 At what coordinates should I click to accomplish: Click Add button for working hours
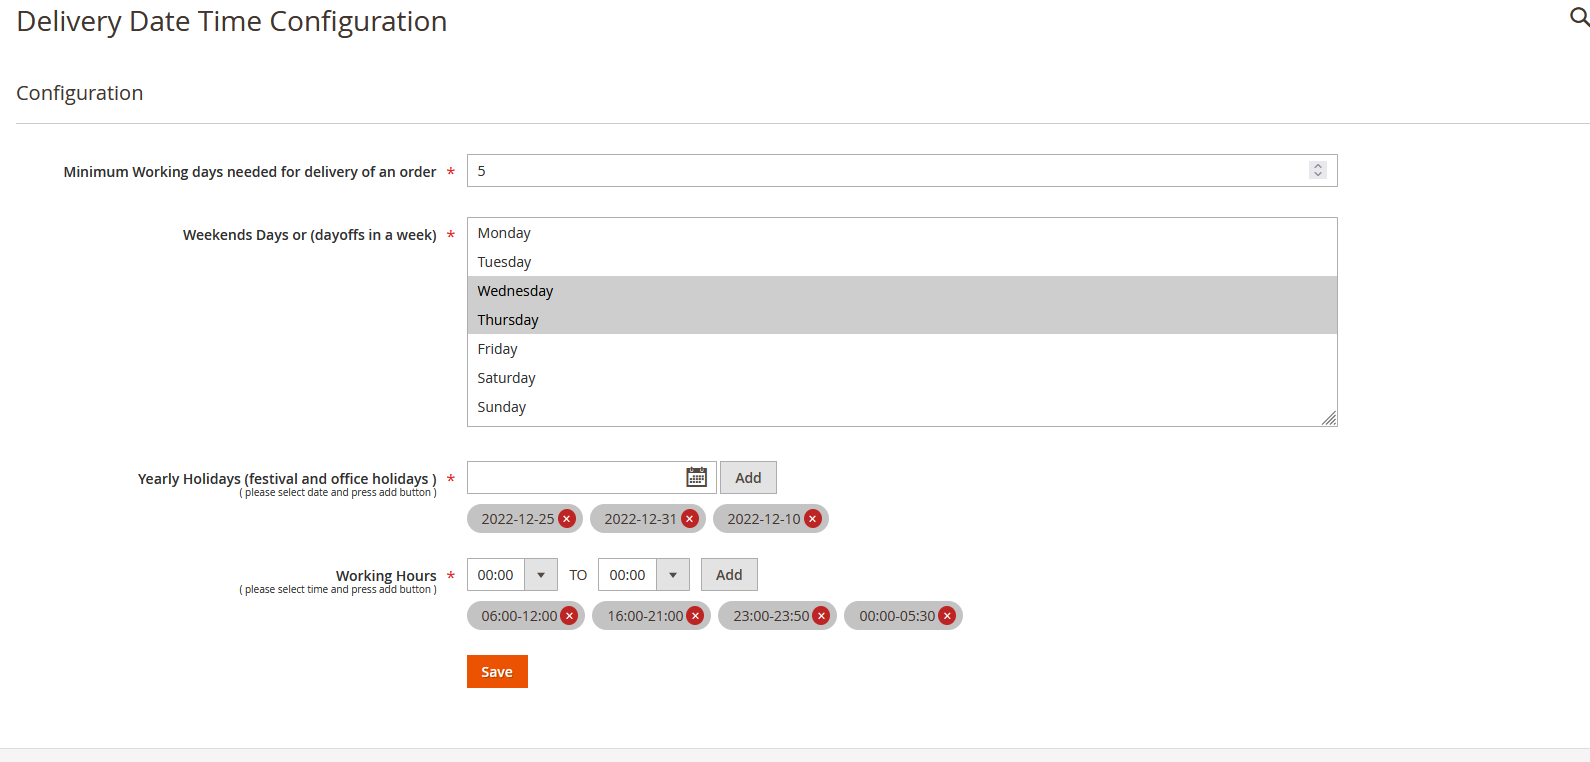(x=729, y=575)
